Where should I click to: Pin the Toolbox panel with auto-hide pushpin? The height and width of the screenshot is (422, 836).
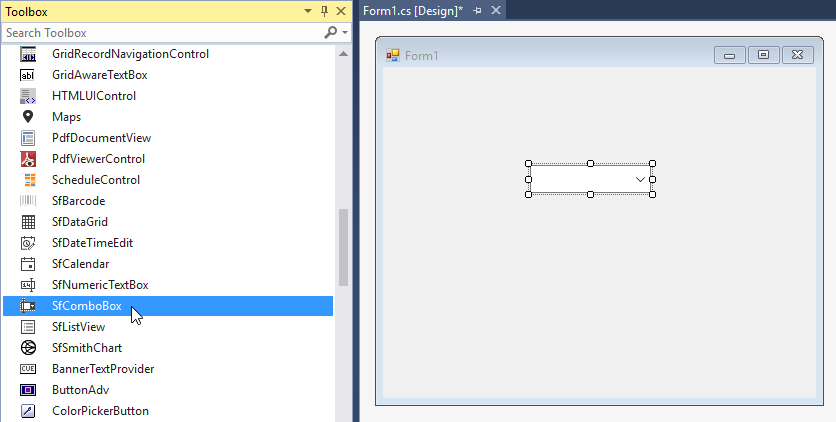[x=324, y=11]
